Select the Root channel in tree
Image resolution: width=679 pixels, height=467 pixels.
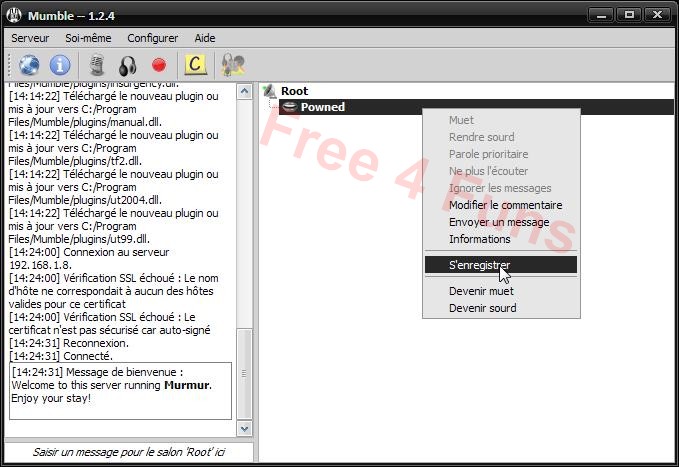pyautogui.click(x=294, y=91)
